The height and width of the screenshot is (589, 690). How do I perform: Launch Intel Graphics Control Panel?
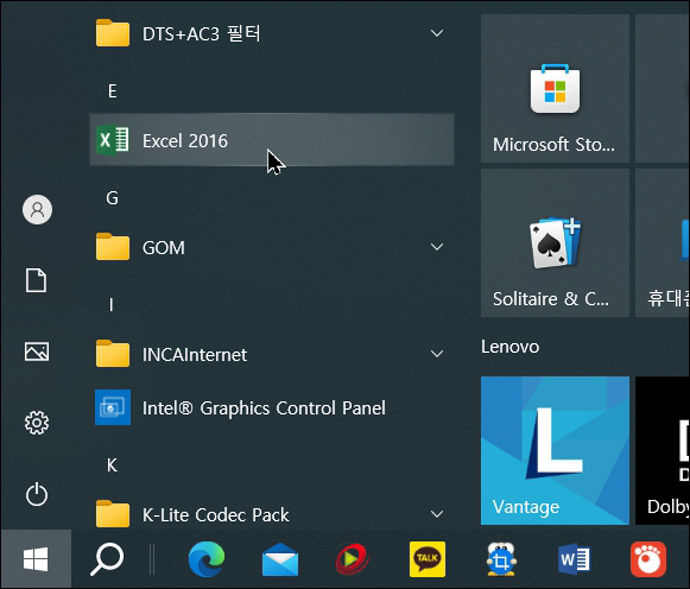272,408
